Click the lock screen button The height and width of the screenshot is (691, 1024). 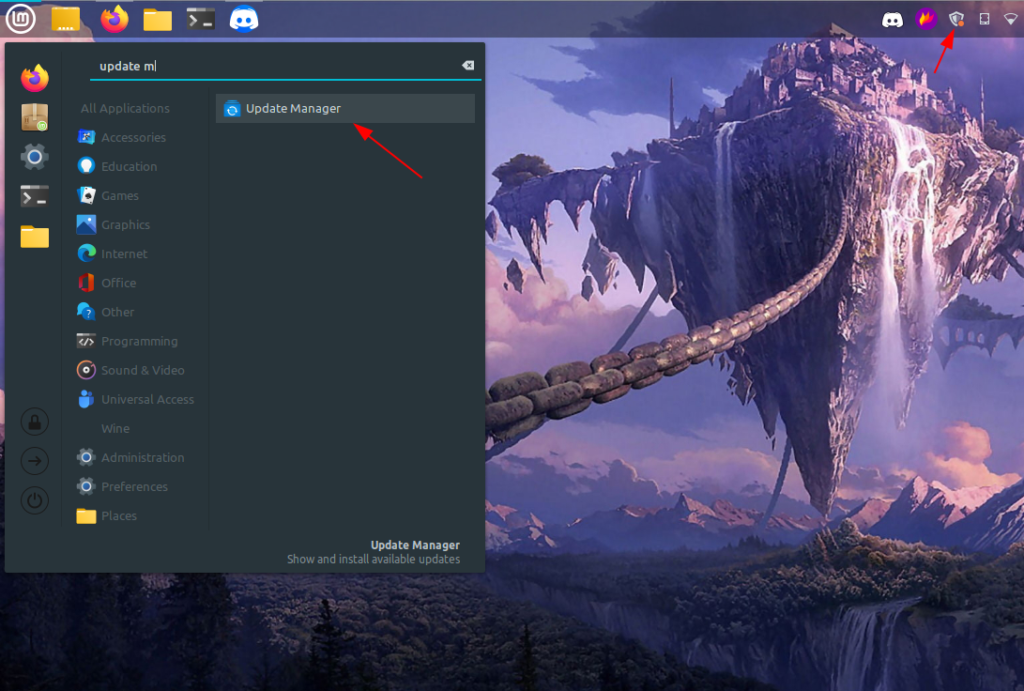tap(35, 422)
